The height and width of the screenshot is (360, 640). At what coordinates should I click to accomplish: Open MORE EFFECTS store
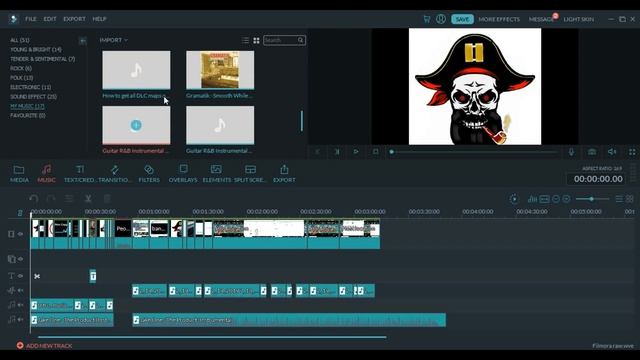coord(499,19)
